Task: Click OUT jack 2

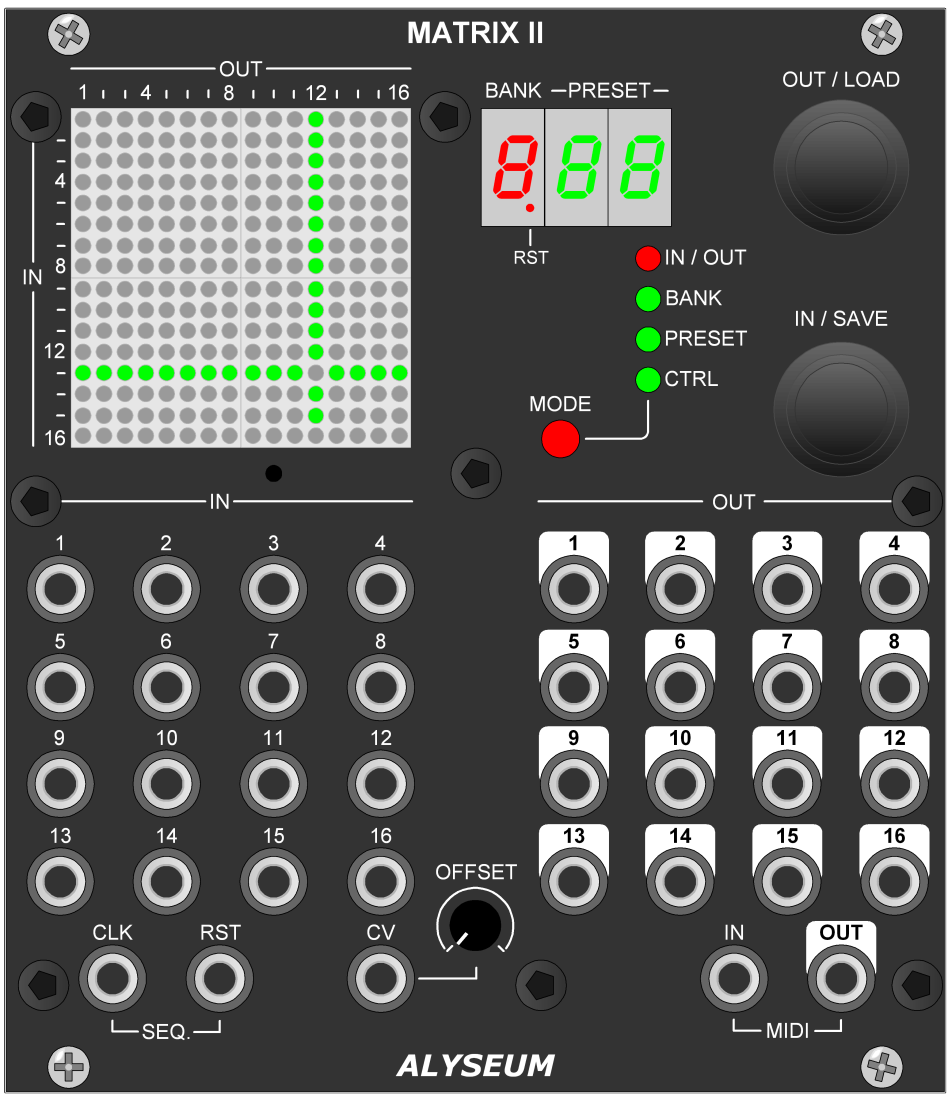Action: point(680,589)
